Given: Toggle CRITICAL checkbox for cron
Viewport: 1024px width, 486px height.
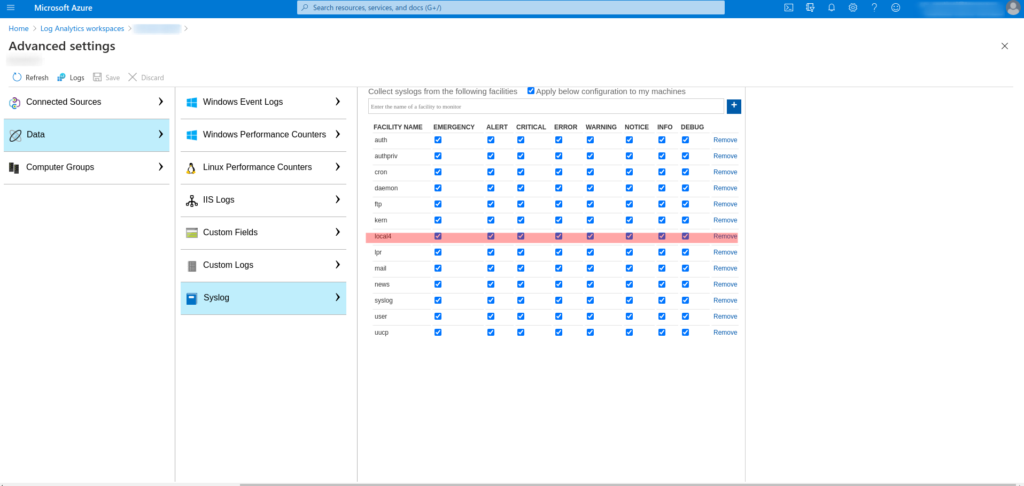Looking at the screenshot, I should click(x=520, y=172).
